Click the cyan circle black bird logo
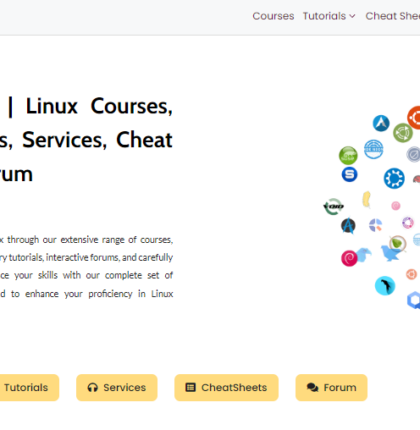This screenshot has height=430, width=420. (385, 286)
